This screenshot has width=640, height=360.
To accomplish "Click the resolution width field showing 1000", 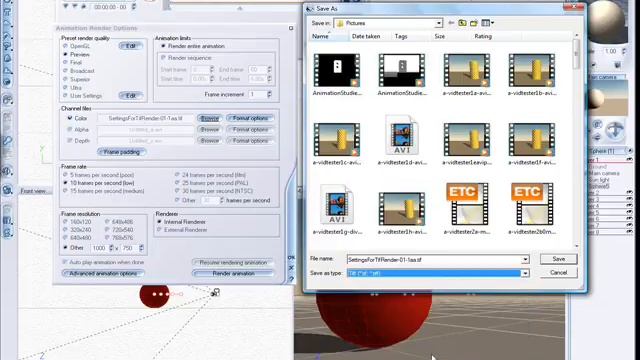I will tap(99, 248).
